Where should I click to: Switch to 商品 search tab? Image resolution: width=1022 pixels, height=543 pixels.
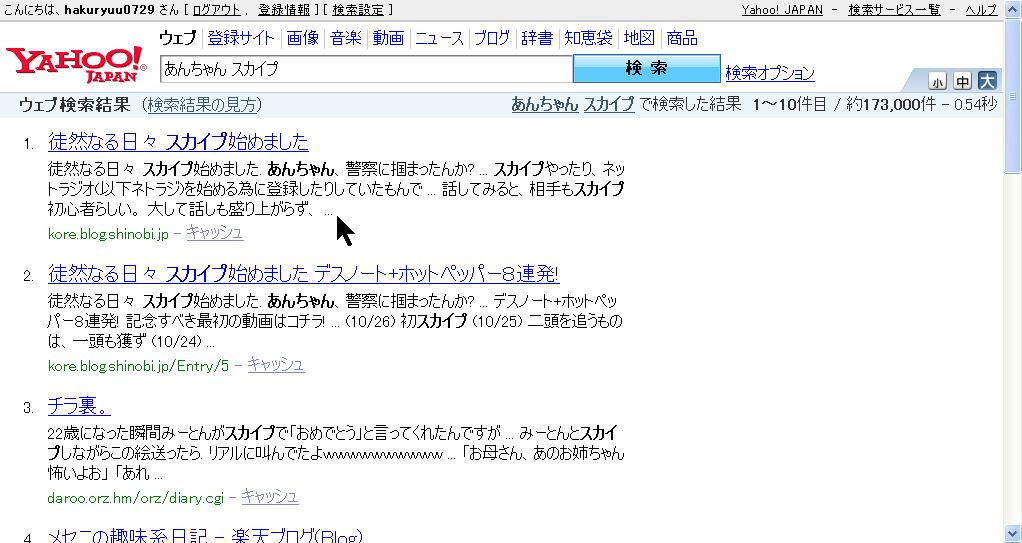682,38
